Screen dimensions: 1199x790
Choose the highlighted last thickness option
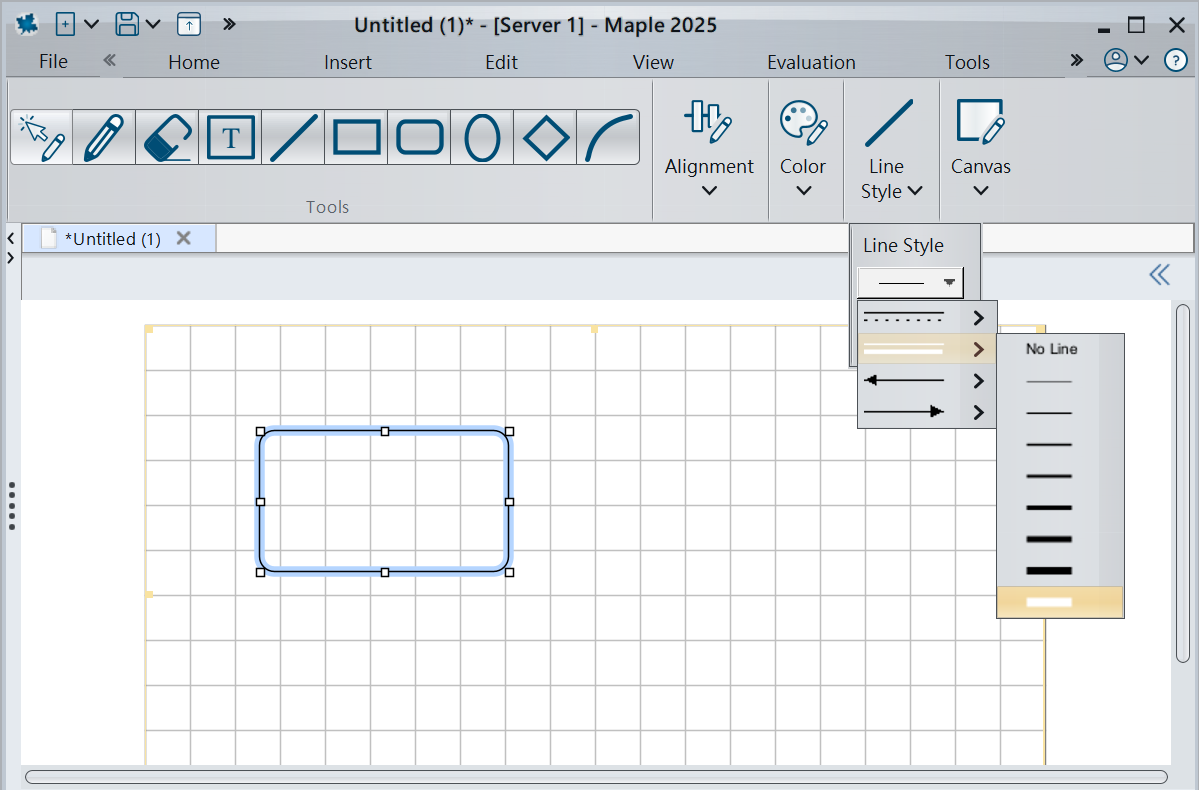coord(1060,602)
